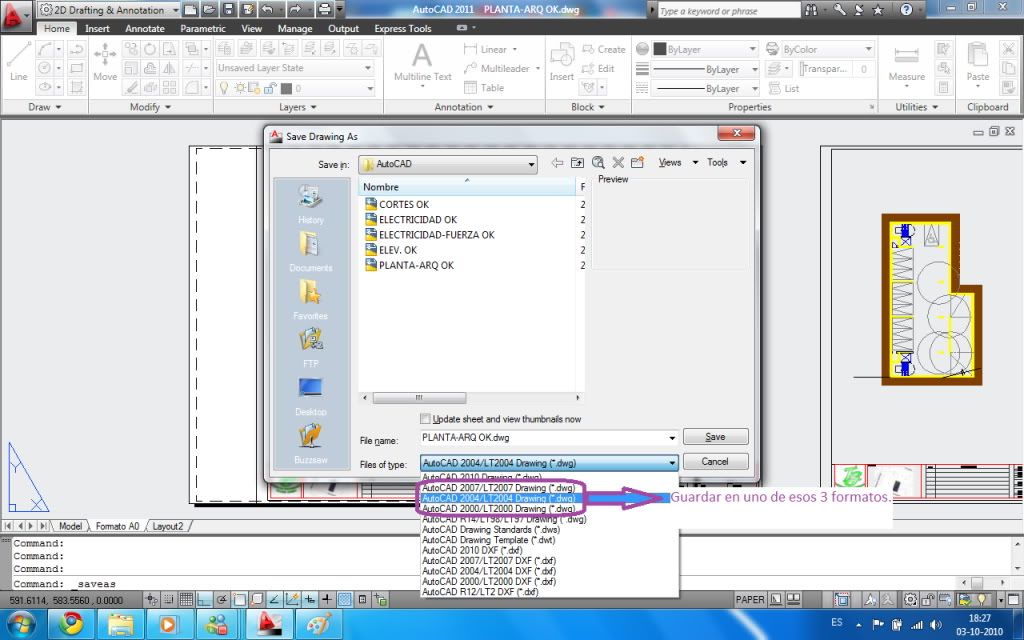
Task: Open the Views menu dropdown
Action: pos(678,163)
